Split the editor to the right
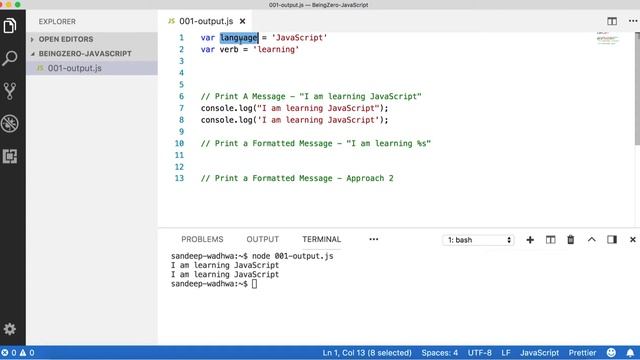The image size is (640, 360). click(x=612, y=21)
